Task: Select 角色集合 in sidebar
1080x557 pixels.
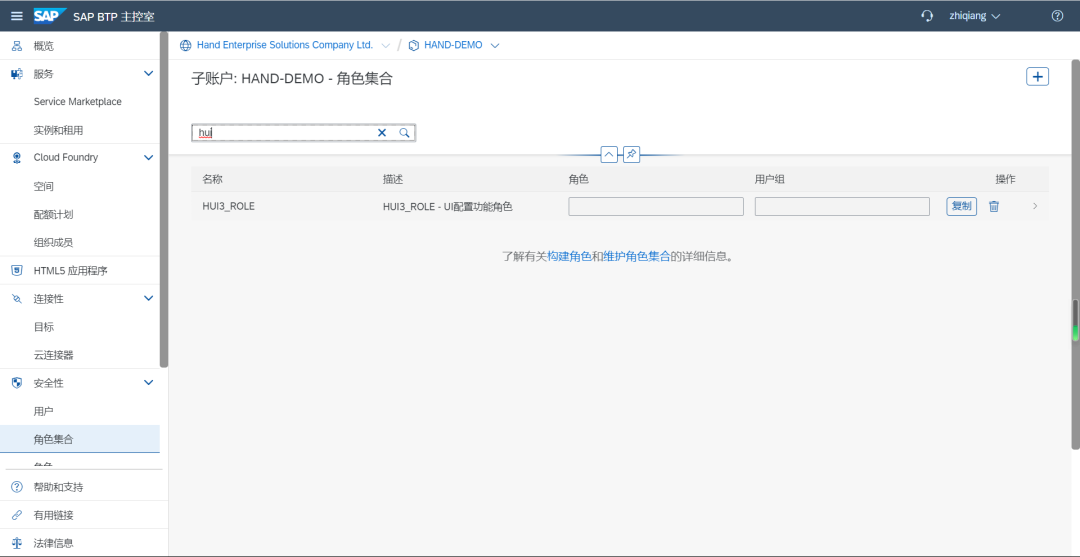Action: [80, 439]
